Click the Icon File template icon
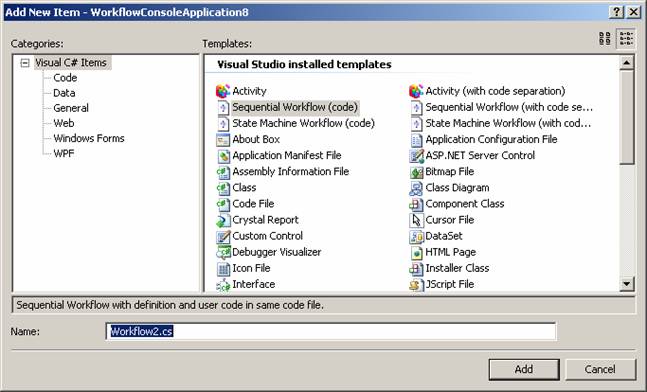This screenshot has height=392, width=647. coord(223,268)
